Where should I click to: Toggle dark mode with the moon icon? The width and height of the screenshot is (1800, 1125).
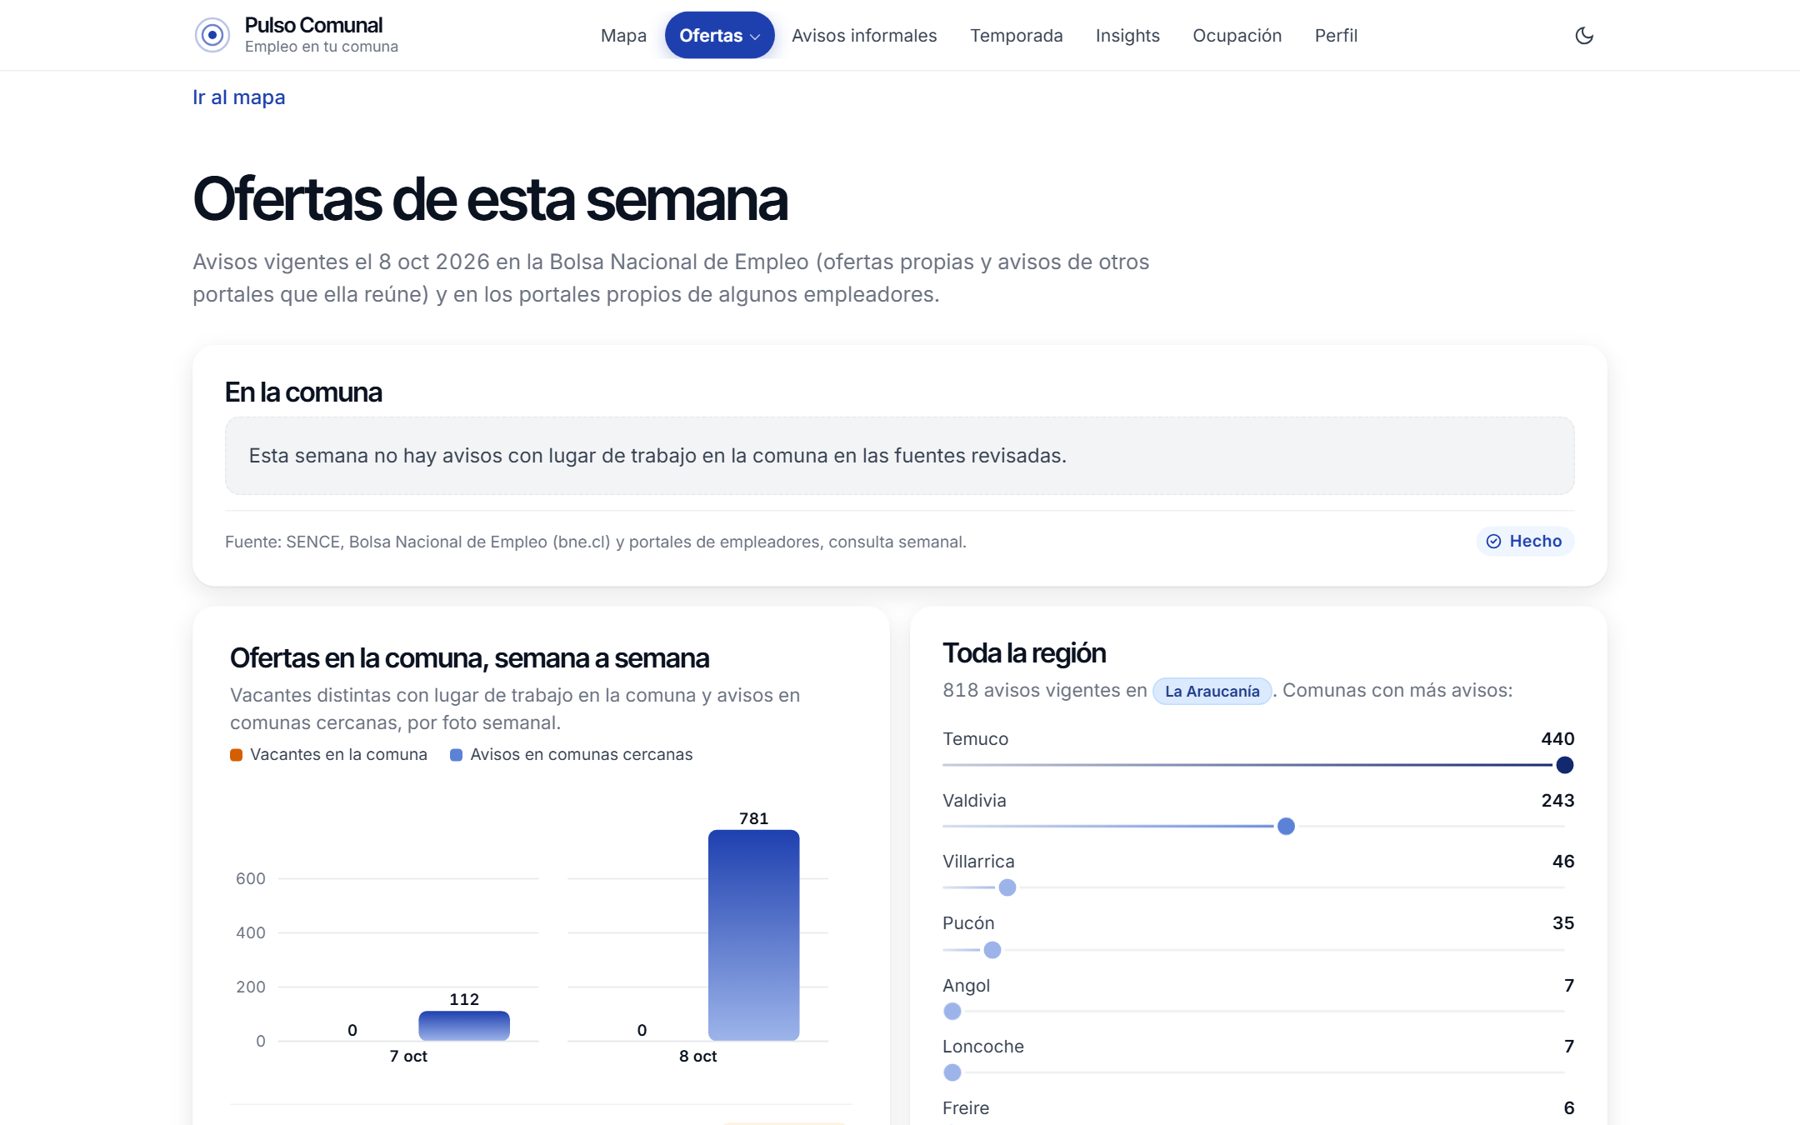pos(1584,35)
